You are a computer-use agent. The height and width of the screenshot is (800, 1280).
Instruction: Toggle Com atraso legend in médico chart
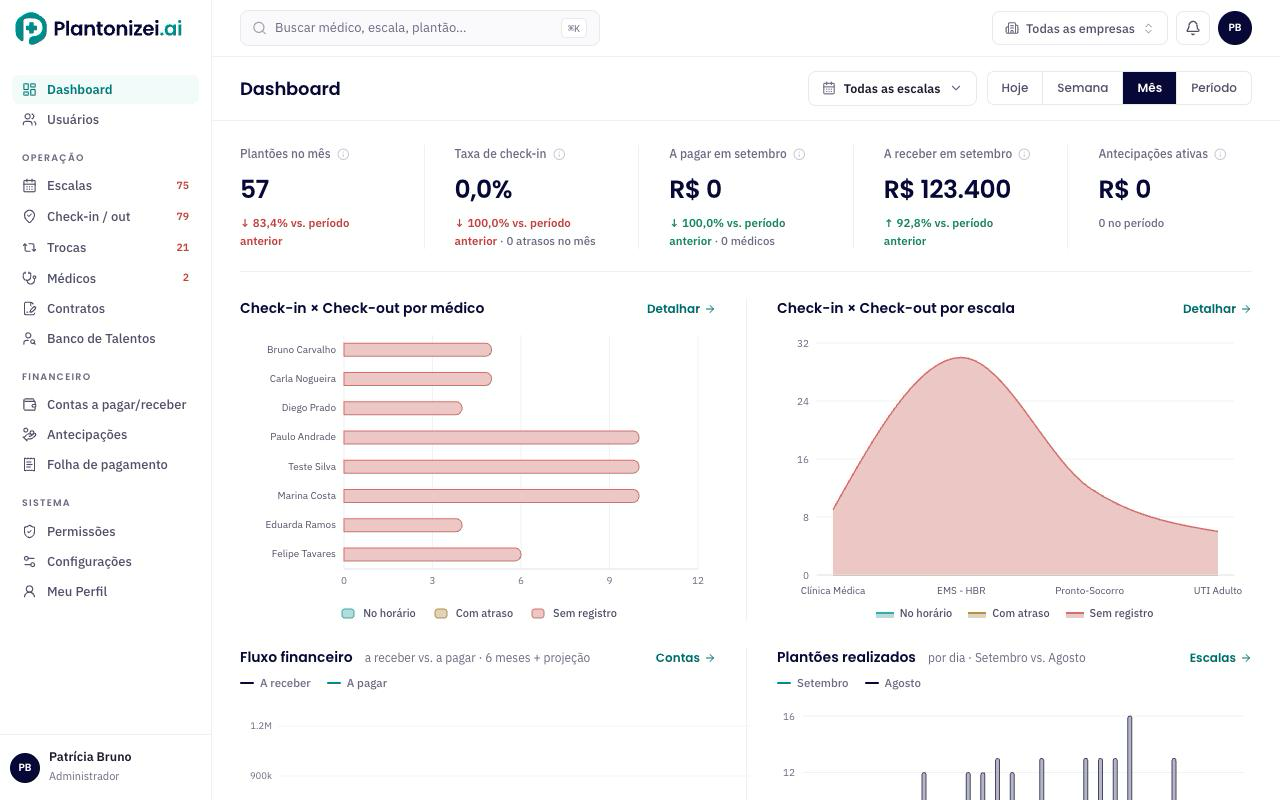[473, 613]
